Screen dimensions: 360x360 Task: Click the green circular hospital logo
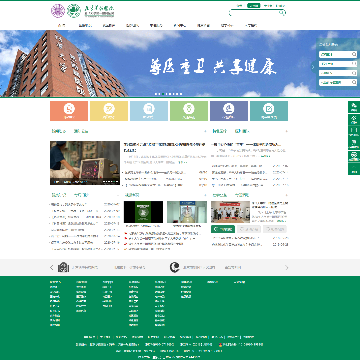pos(74,11)
